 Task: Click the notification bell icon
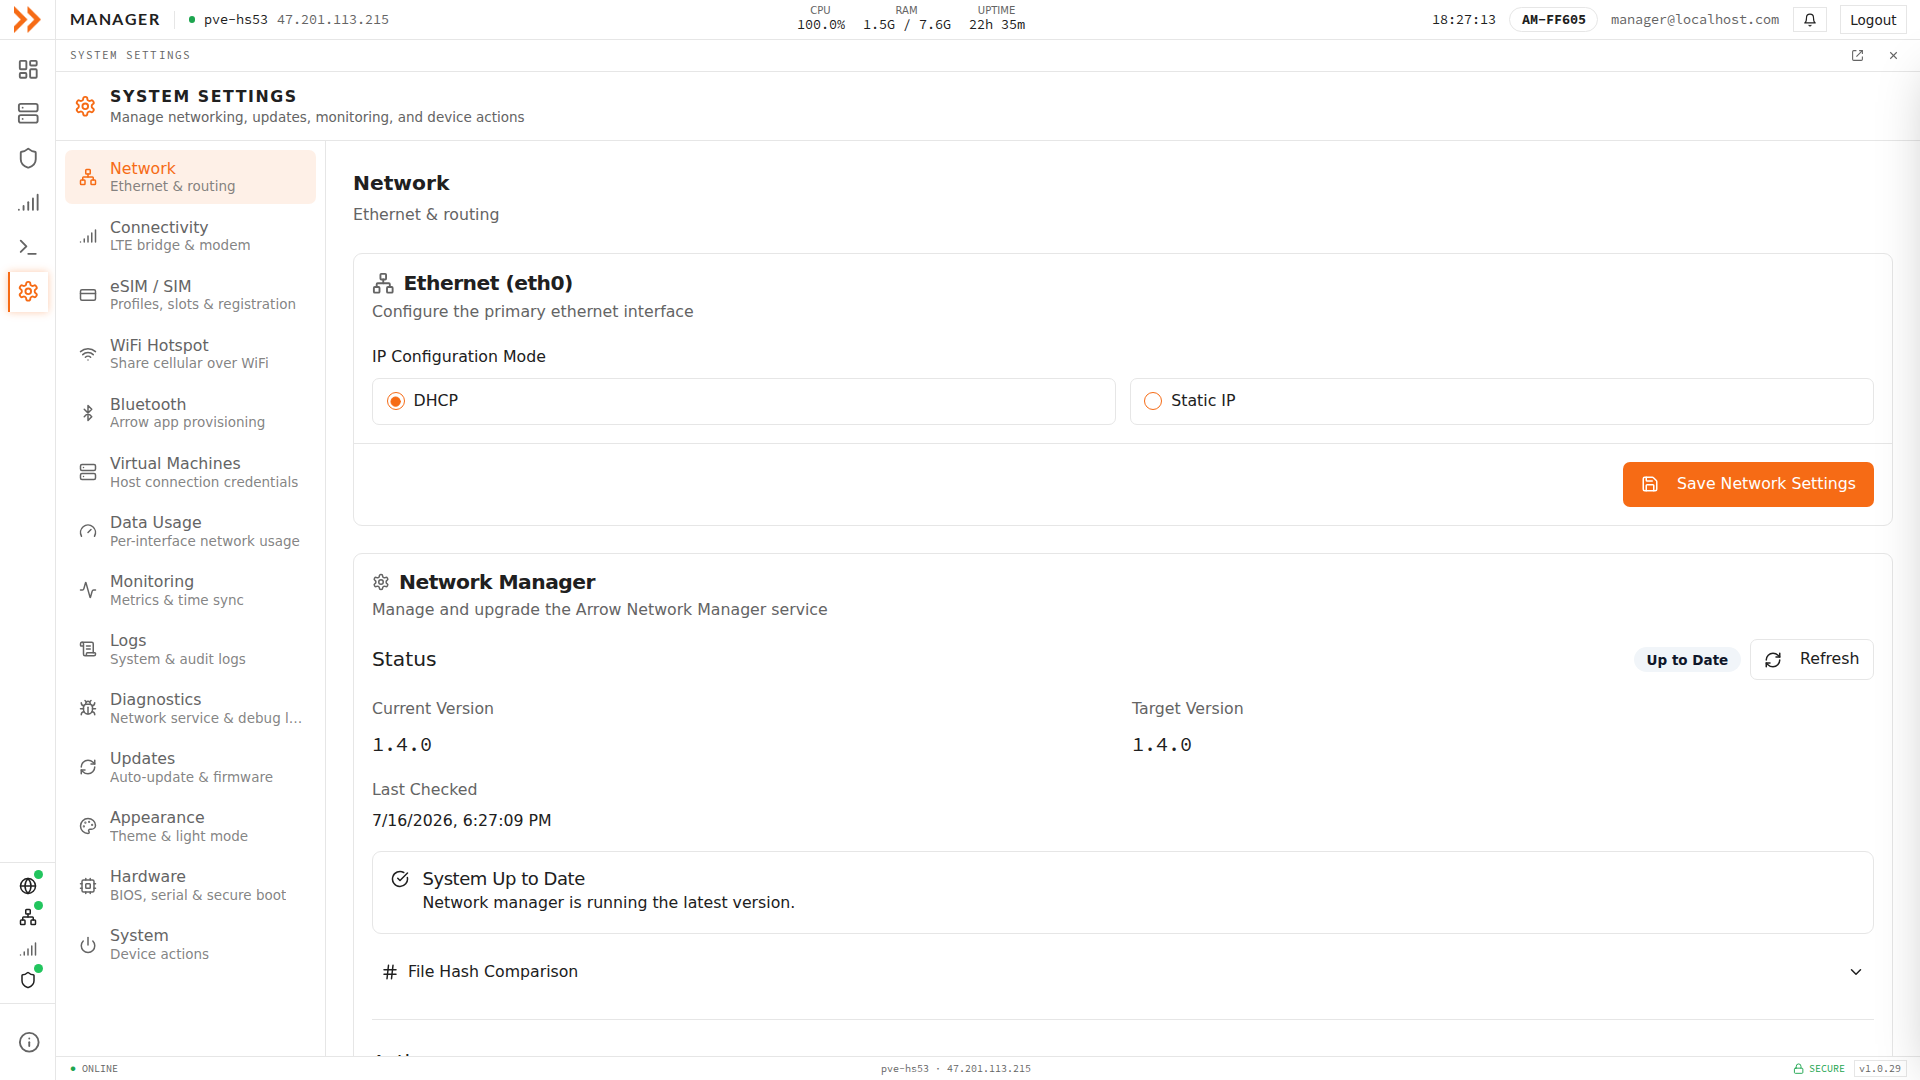tap(1810, 20)
